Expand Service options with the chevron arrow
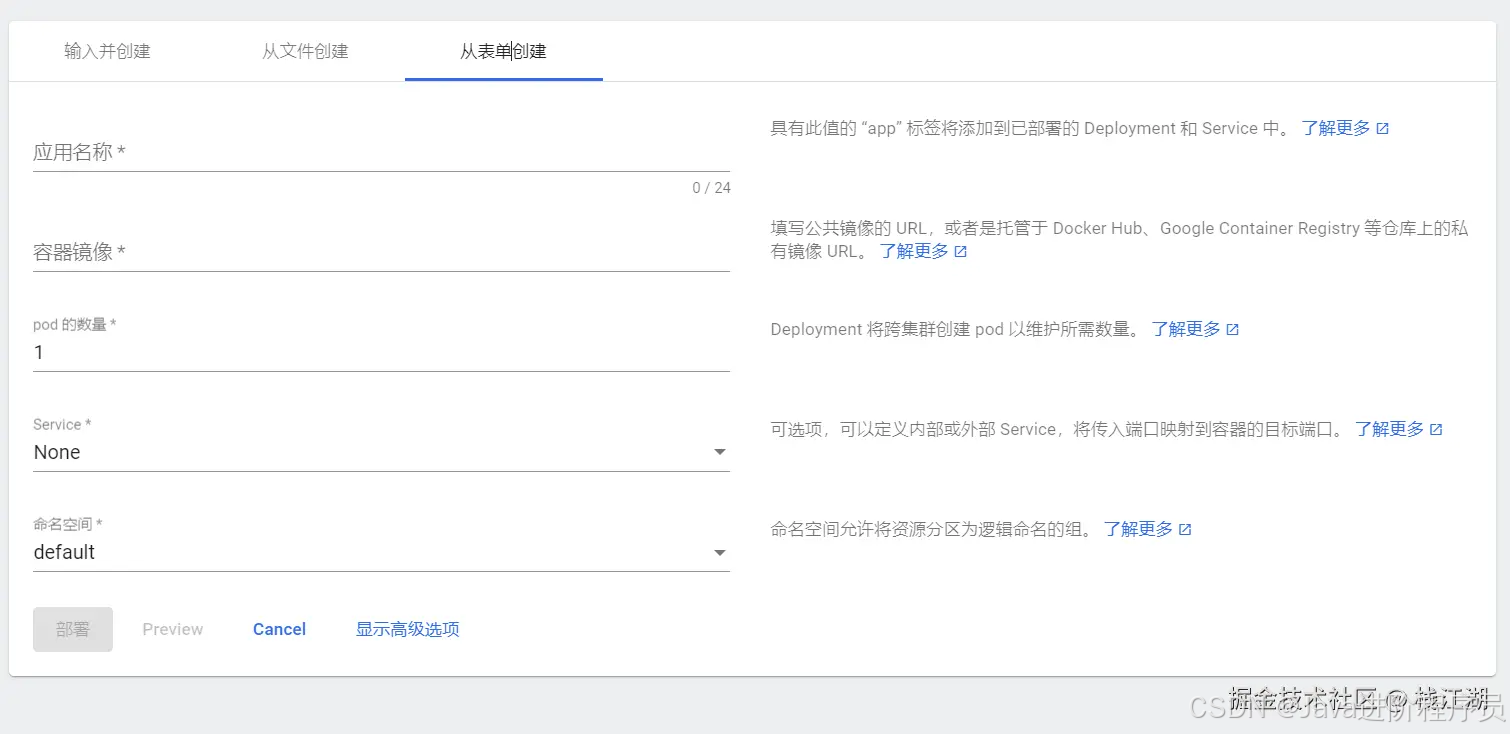The width and height of the screenshot is (1510, 734). [x=719, y=452]
